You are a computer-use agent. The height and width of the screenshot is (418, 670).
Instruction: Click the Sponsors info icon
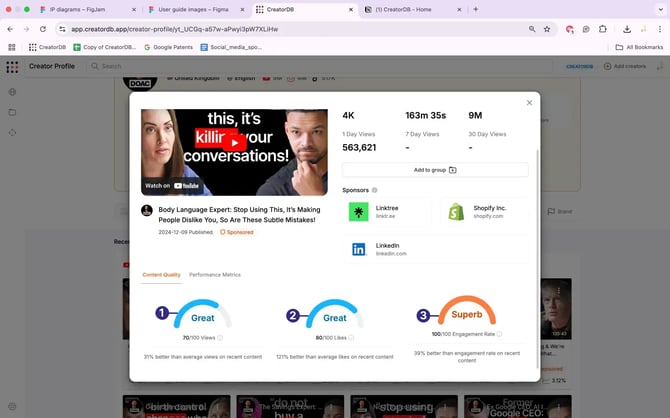375,189
